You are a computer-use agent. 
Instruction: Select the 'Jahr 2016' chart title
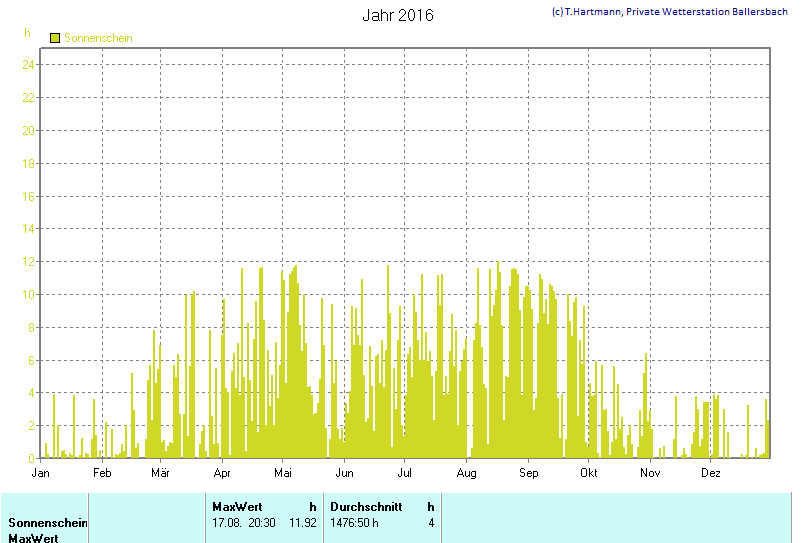pos(397,16)
